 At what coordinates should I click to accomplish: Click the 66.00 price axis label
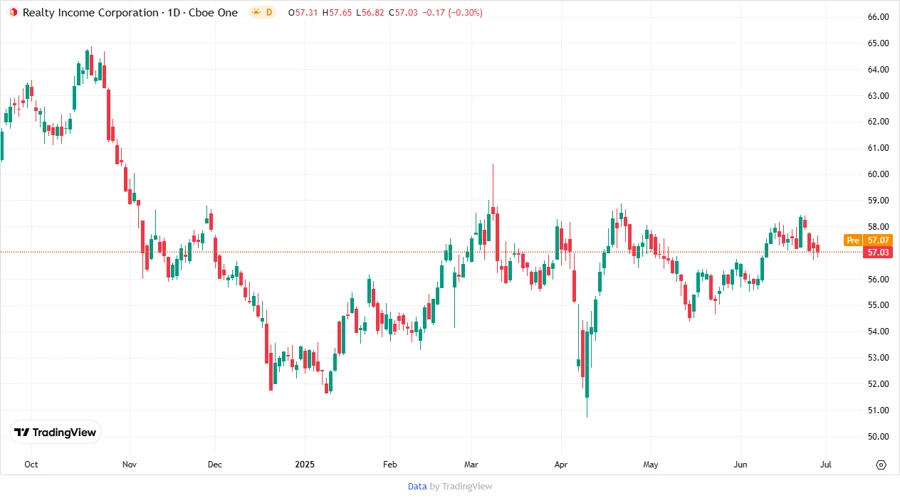(x=878, y=17)
